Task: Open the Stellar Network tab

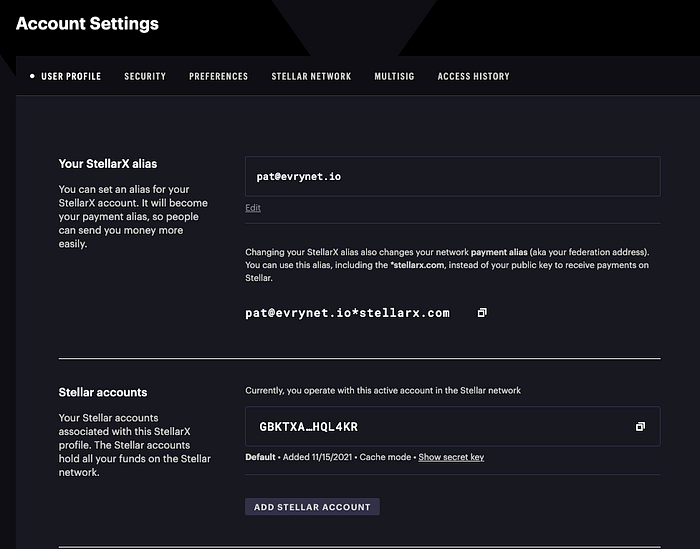Action: tap(311, 76)
